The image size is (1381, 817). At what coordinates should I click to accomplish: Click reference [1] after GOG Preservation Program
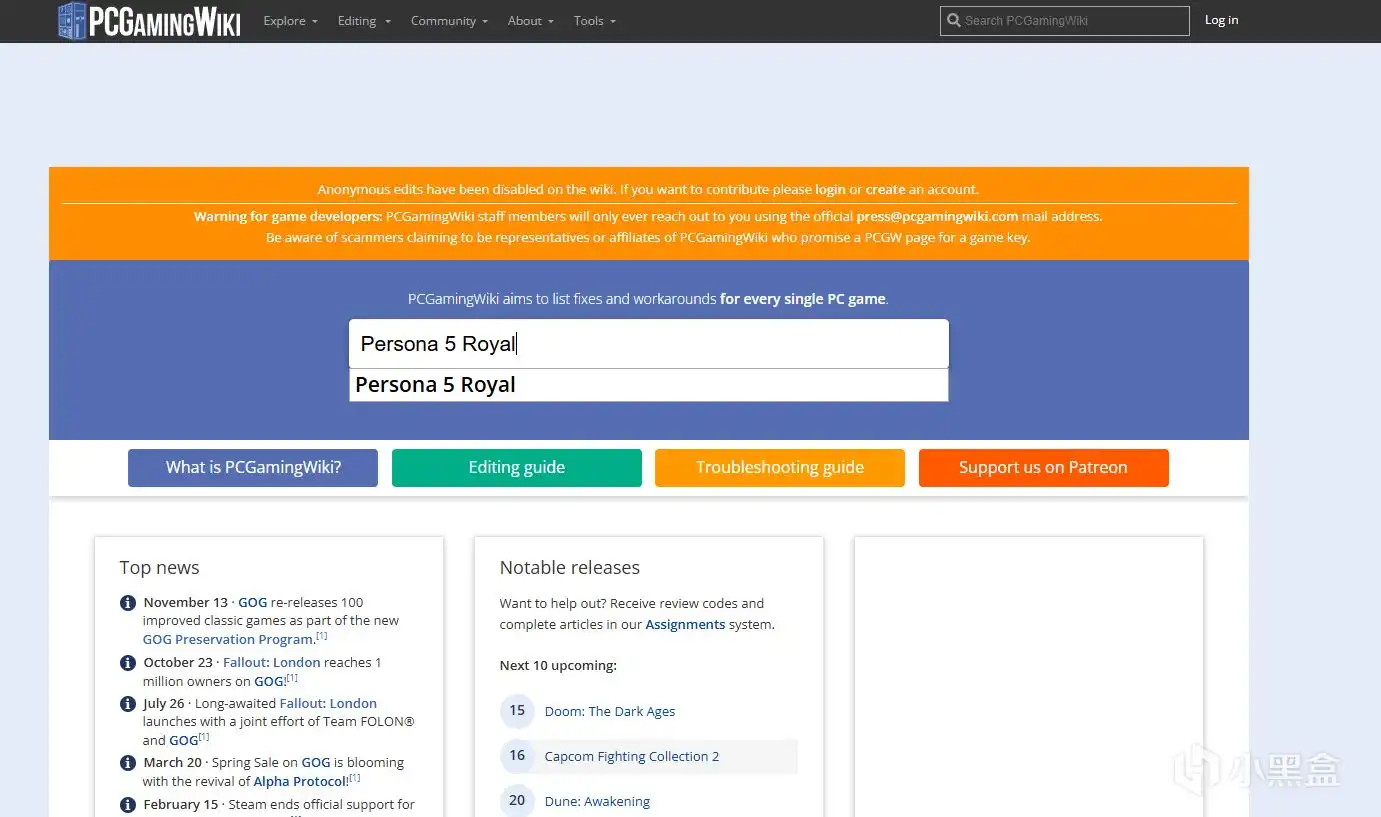pyautogui.click(x=322, y=636)
